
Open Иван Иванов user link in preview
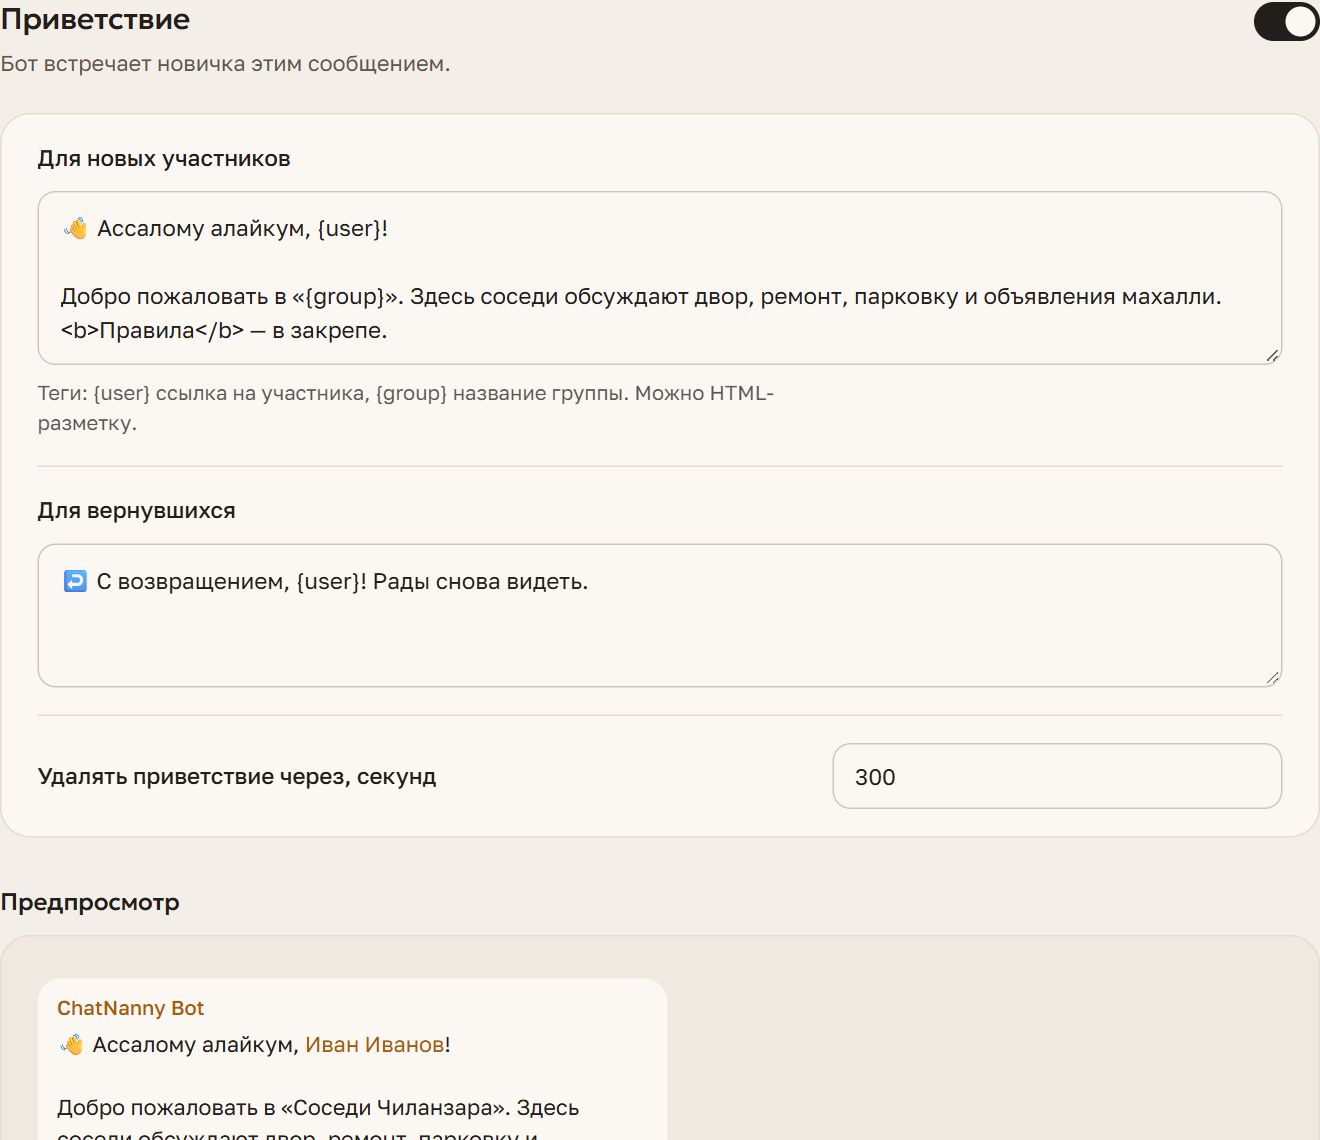pos(374,1045)
